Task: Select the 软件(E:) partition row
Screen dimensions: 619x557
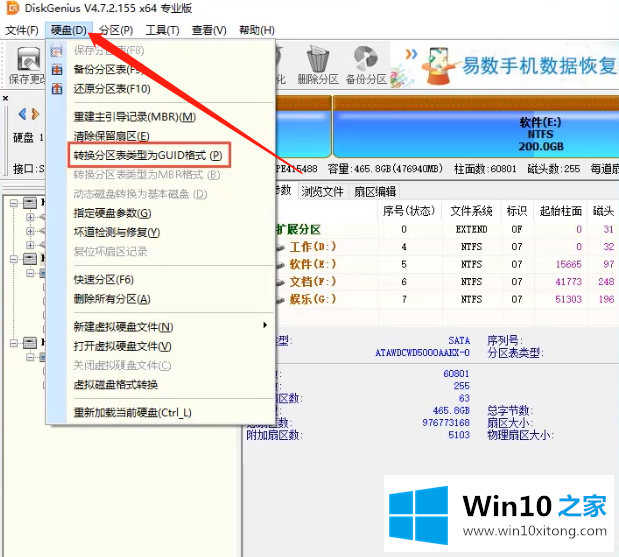Action: coord(447,264)
